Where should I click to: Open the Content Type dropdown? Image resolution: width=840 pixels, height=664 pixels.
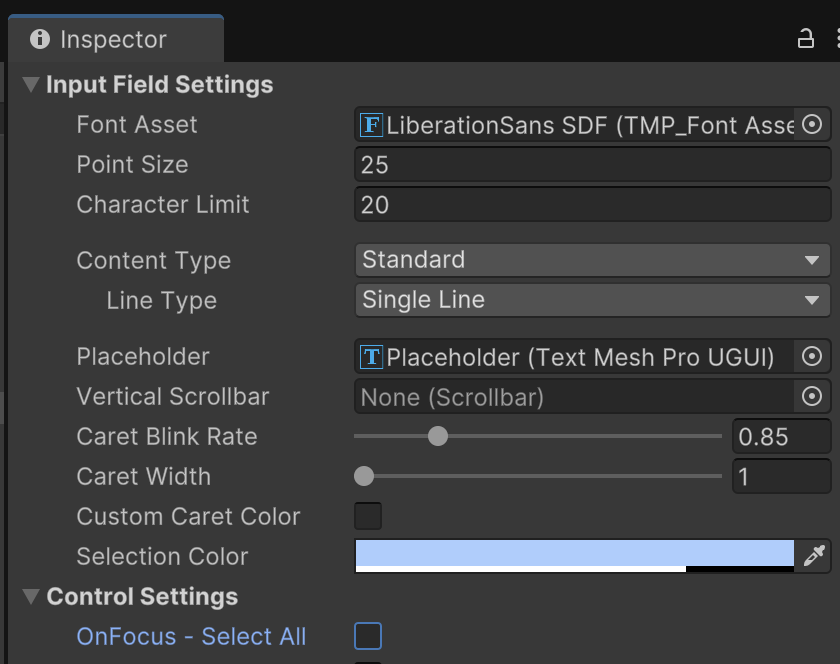point(592,260)
